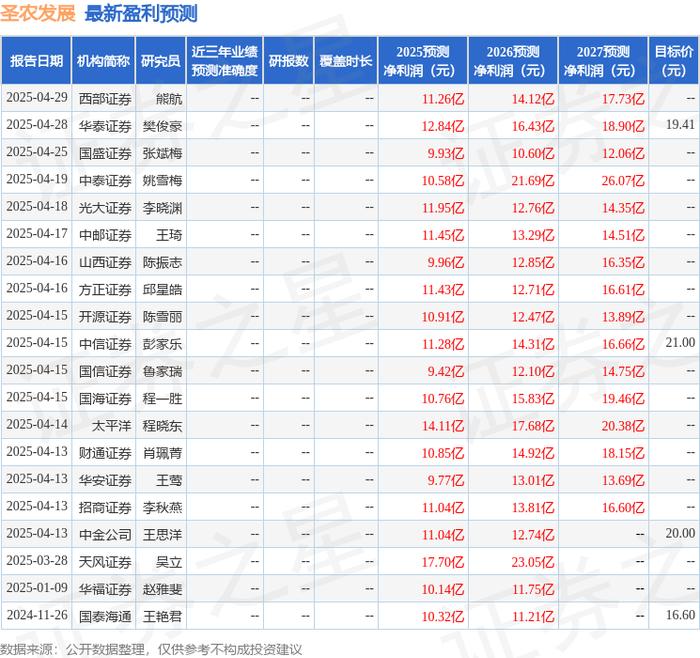Select the 西部证券 institution cell
The width and height of the screenshot is (700, 658).
pyautogui.click(x=105, y=99)
